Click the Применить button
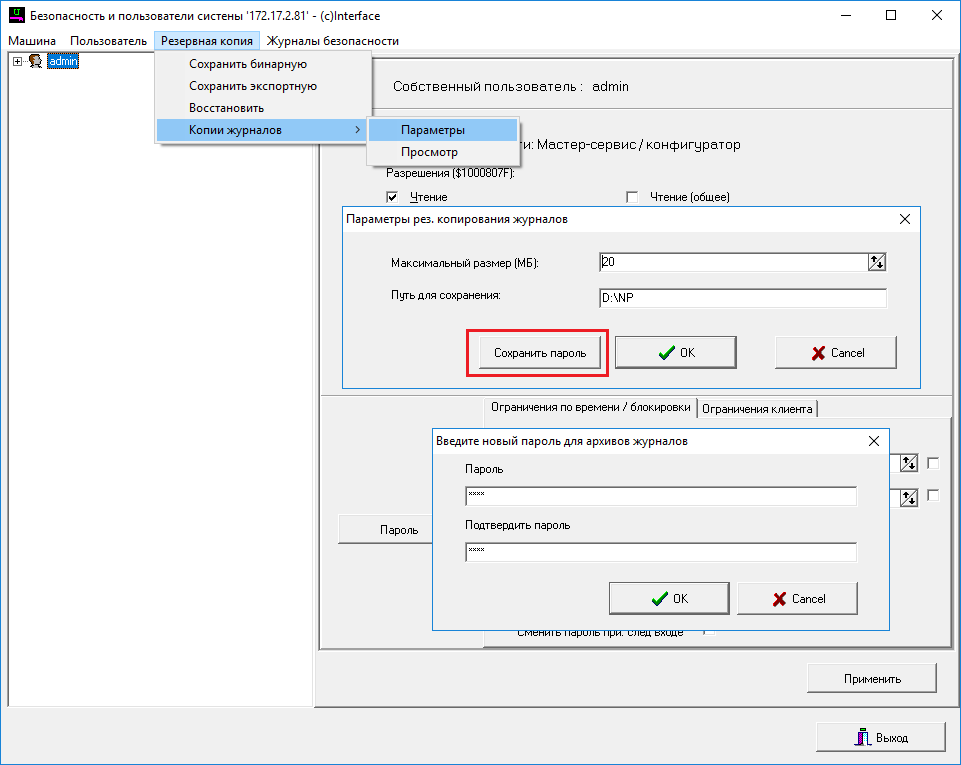Viewport: 961px width, 765px height. click(871, 678)
